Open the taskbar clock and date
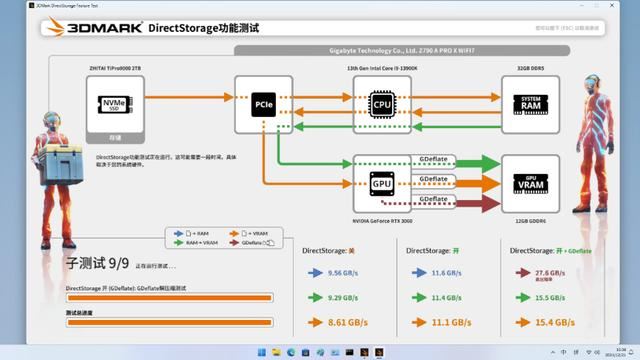 click(620, 352)
